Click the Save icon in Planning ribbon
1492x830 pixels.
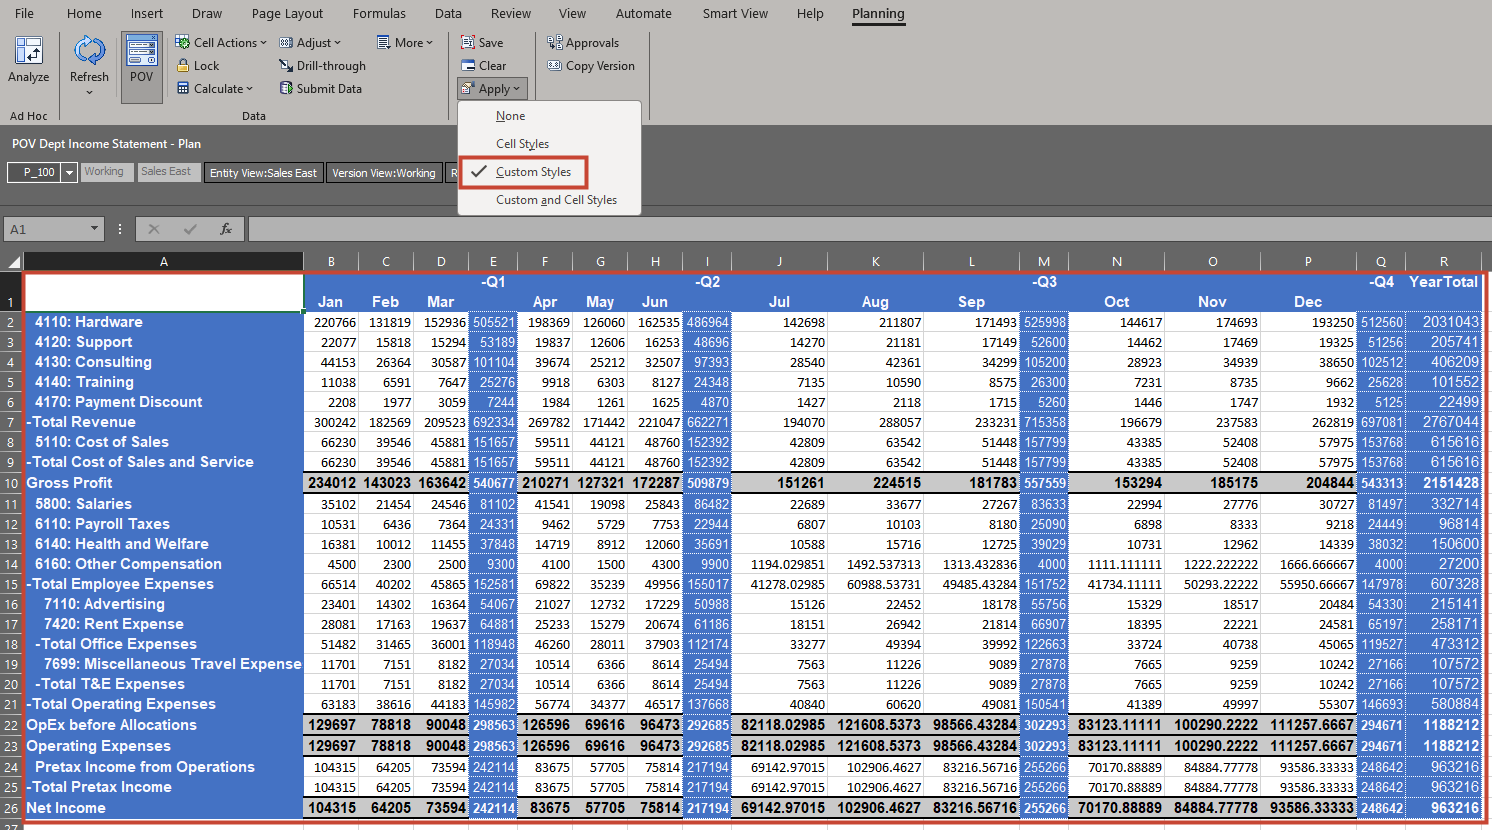click(x=467, y=42)
